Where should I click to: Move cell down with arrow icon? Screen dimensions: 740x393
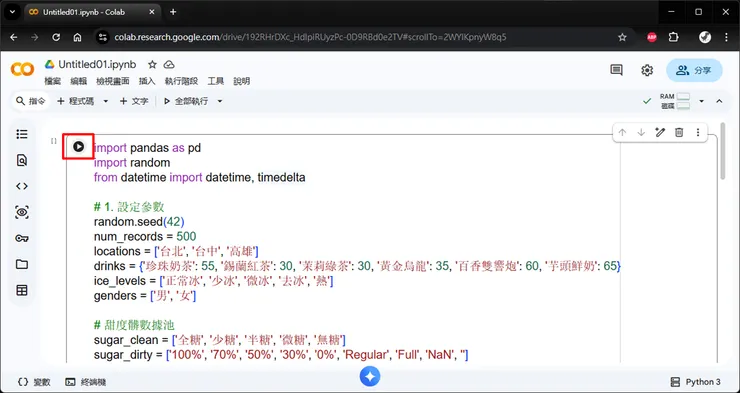641,133
